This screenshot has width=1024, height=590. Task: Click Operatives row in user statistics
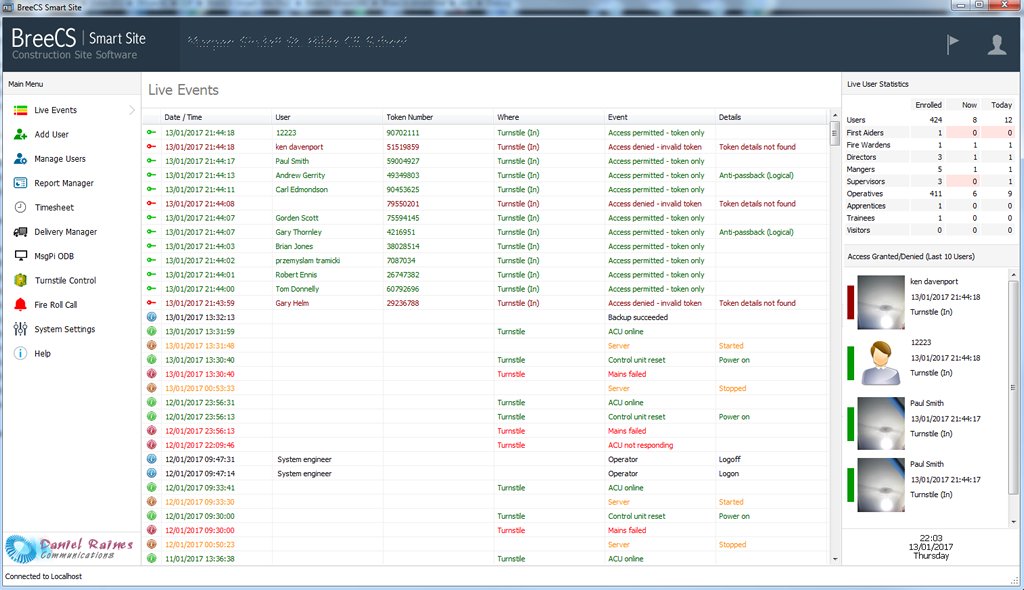(929, 193)
